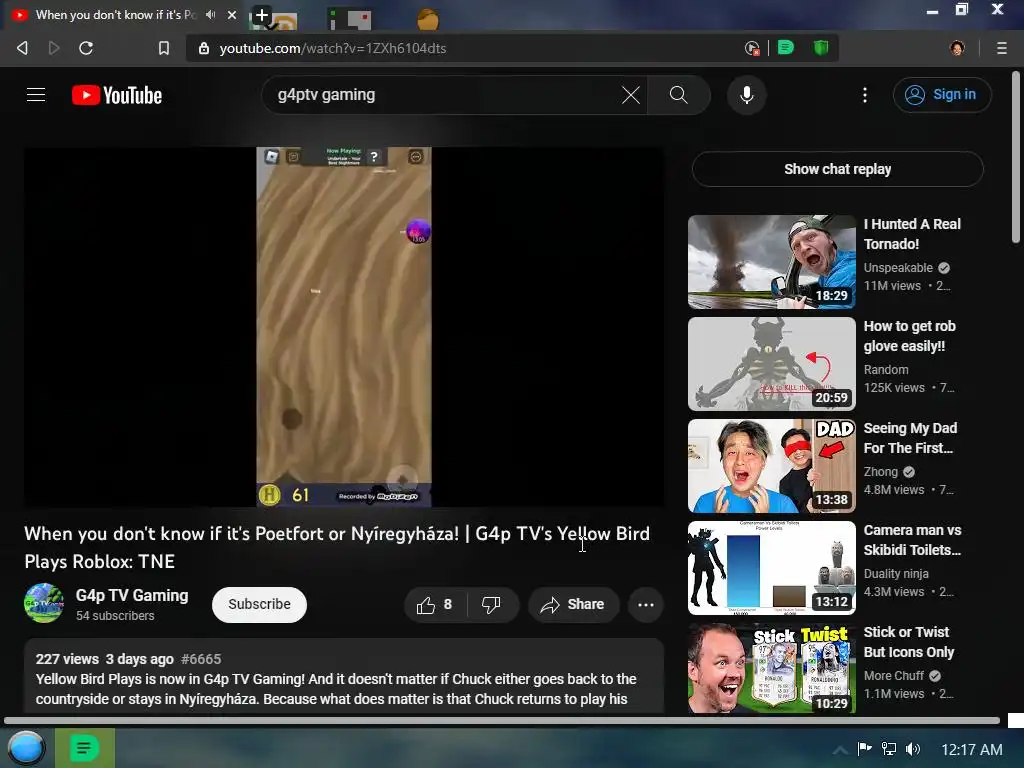This screenshot has width=1024, height=768.
Task: Open How to get rob glove thumbnail
Action: (x=771, y=364)
